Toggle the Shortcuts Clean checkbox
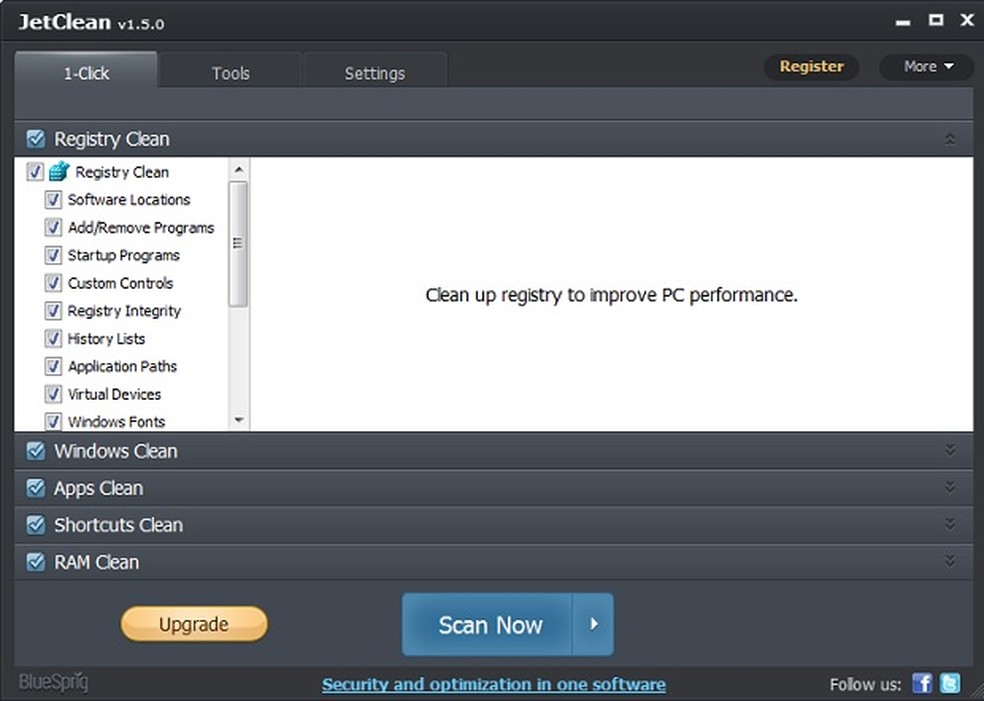 tap(36, 525)
